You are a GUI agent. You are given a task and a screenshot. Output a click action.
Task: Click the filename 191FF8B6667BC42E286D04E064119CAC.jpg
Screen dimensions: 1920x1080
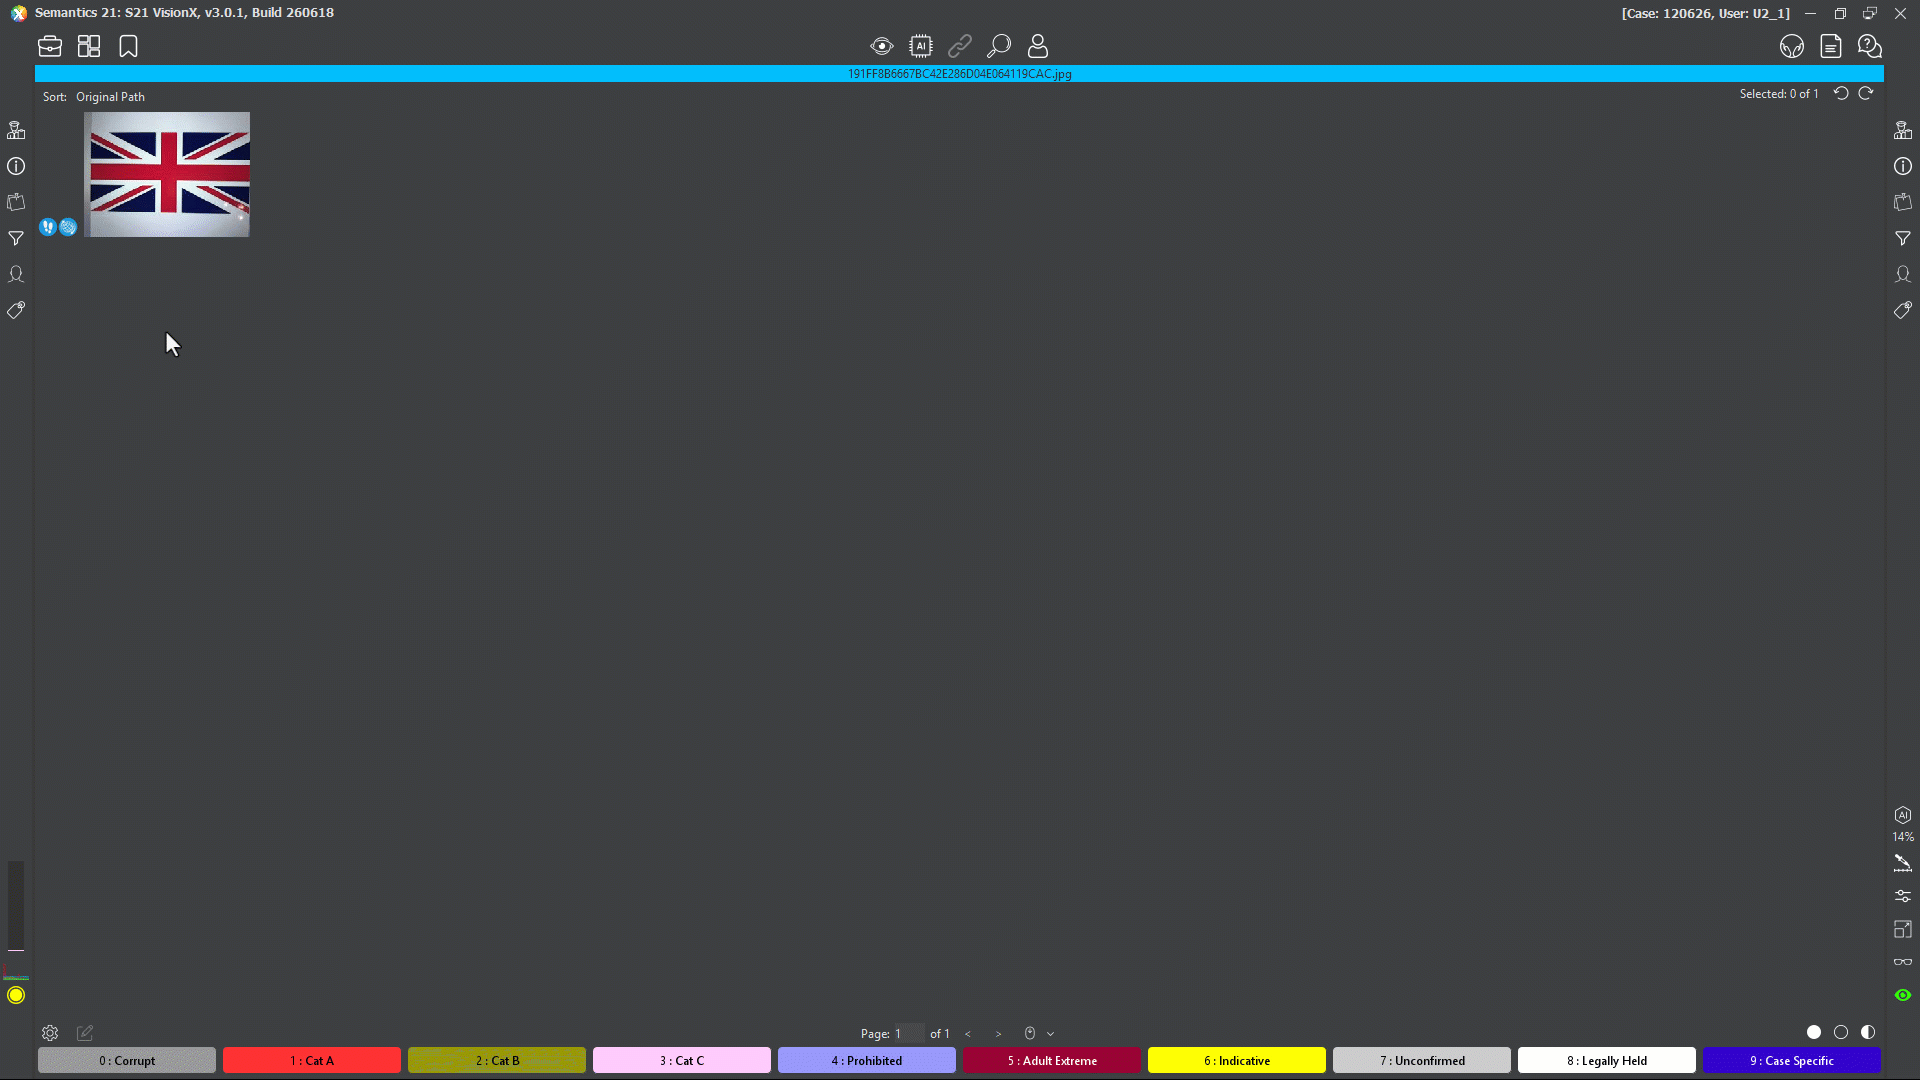point(960,74)
